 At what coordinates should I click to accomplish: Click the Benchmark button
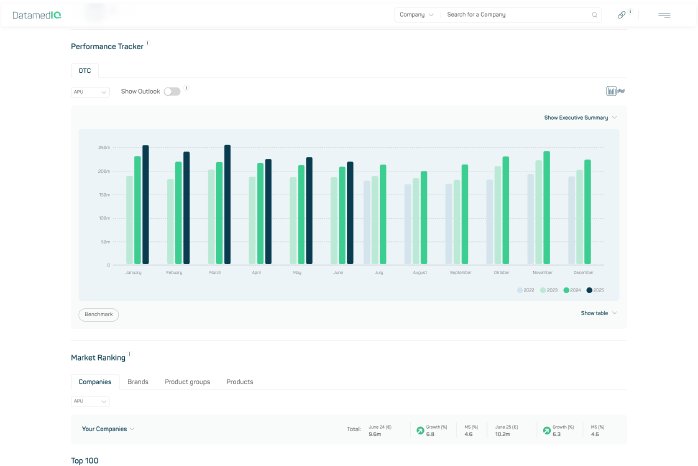[98, 314]
